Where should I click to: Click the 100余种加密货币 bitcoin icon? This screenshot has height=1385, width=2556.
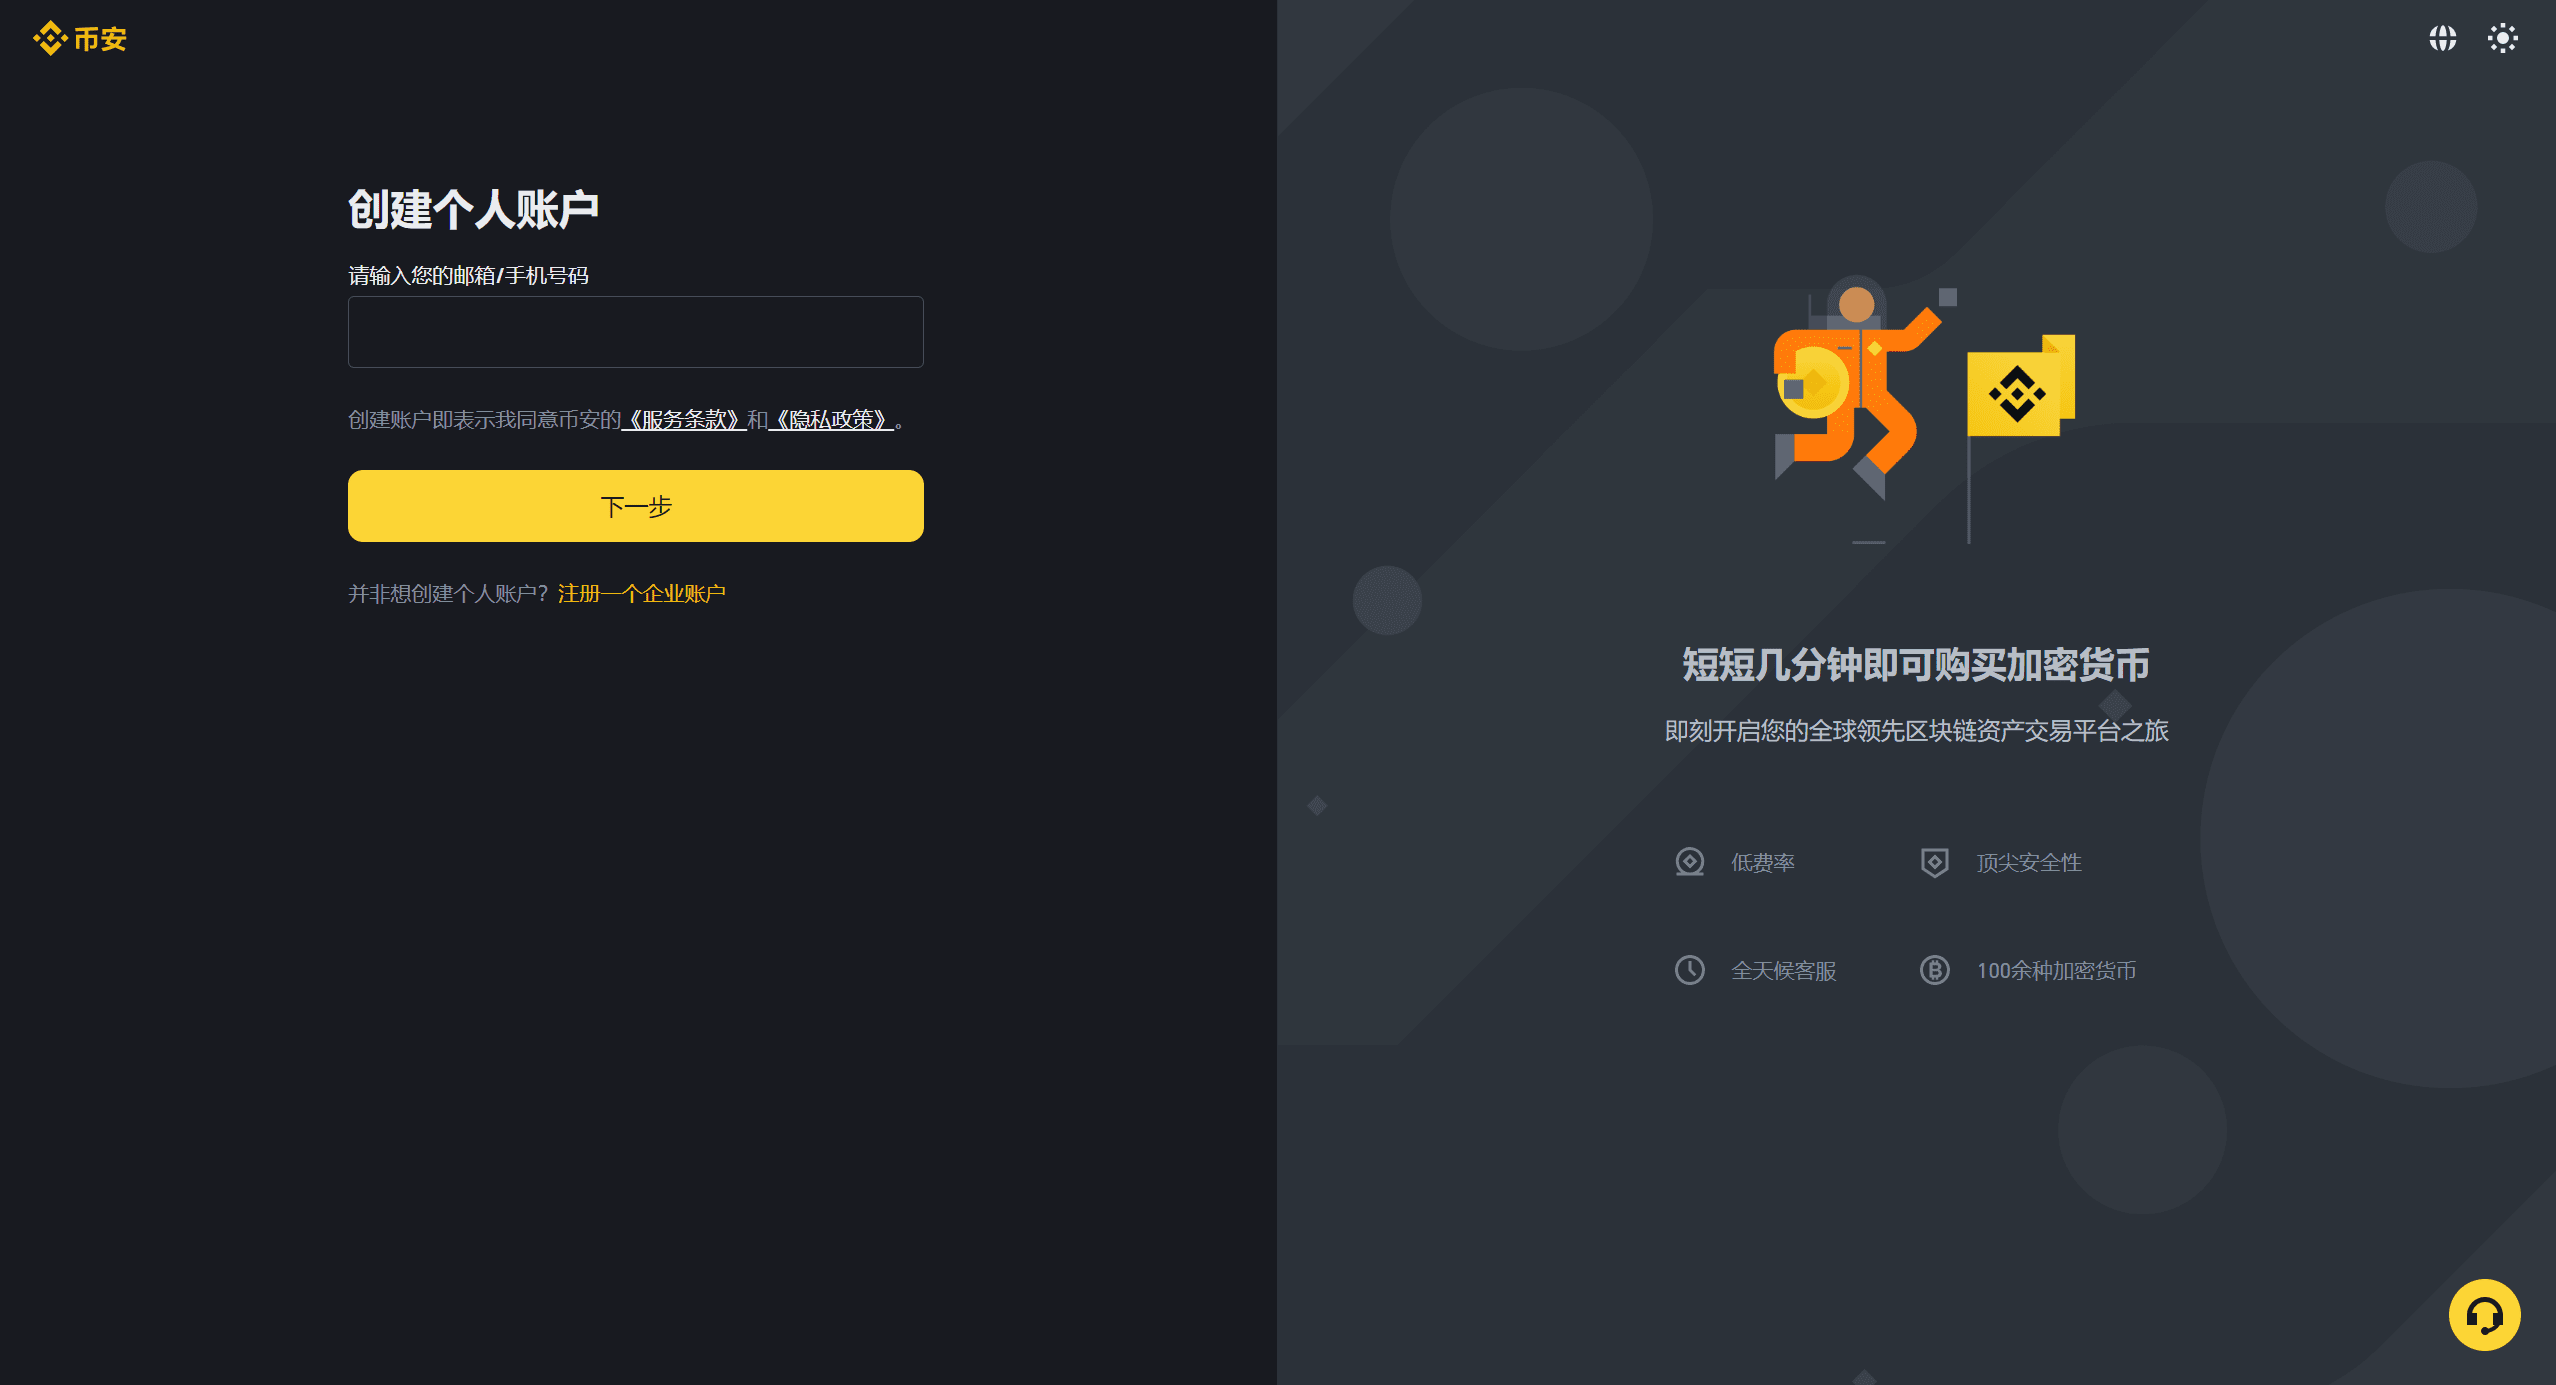[x=1934, y=969]
